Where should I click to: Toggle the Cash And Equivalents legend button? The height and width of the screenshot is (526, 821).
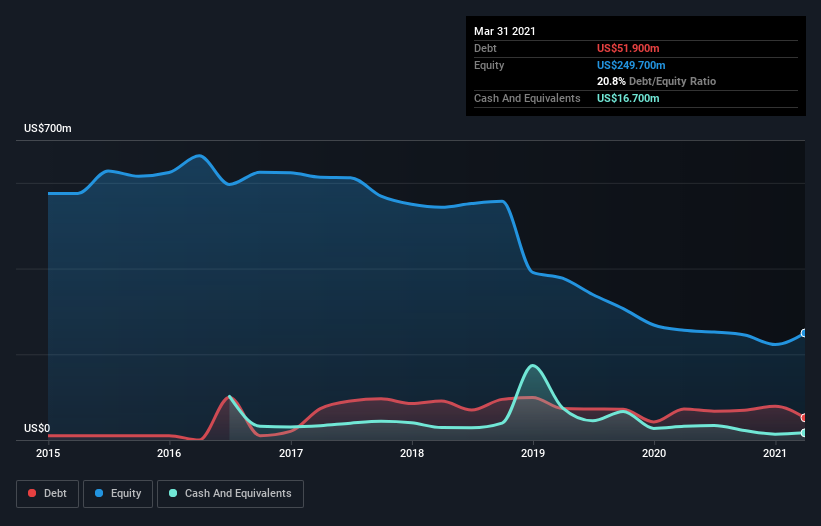coord(230,494)
